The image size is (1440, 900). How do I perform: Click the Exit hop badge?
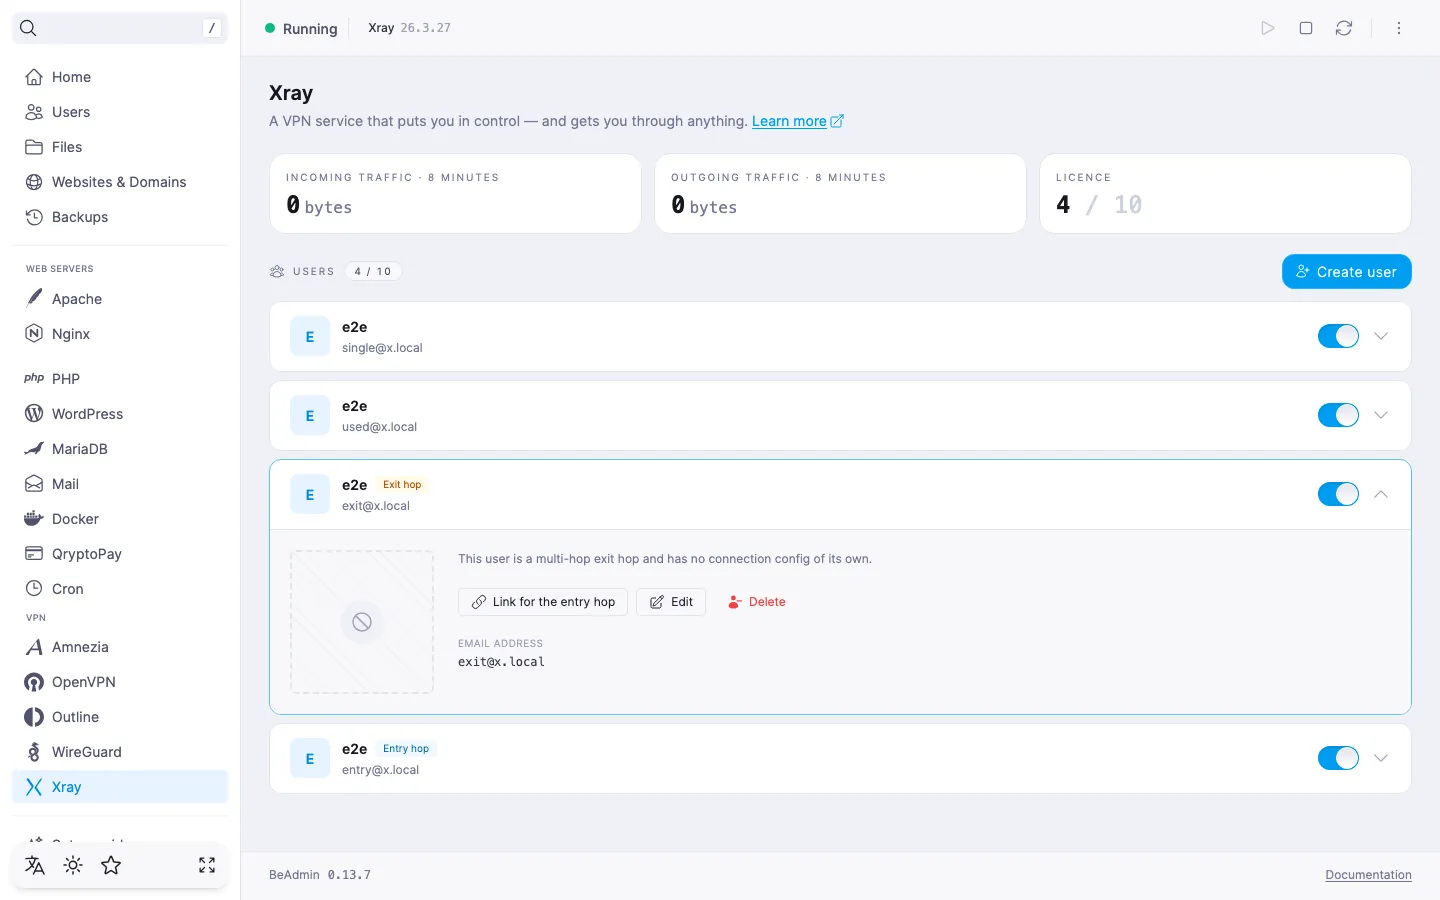click(402, 485)
